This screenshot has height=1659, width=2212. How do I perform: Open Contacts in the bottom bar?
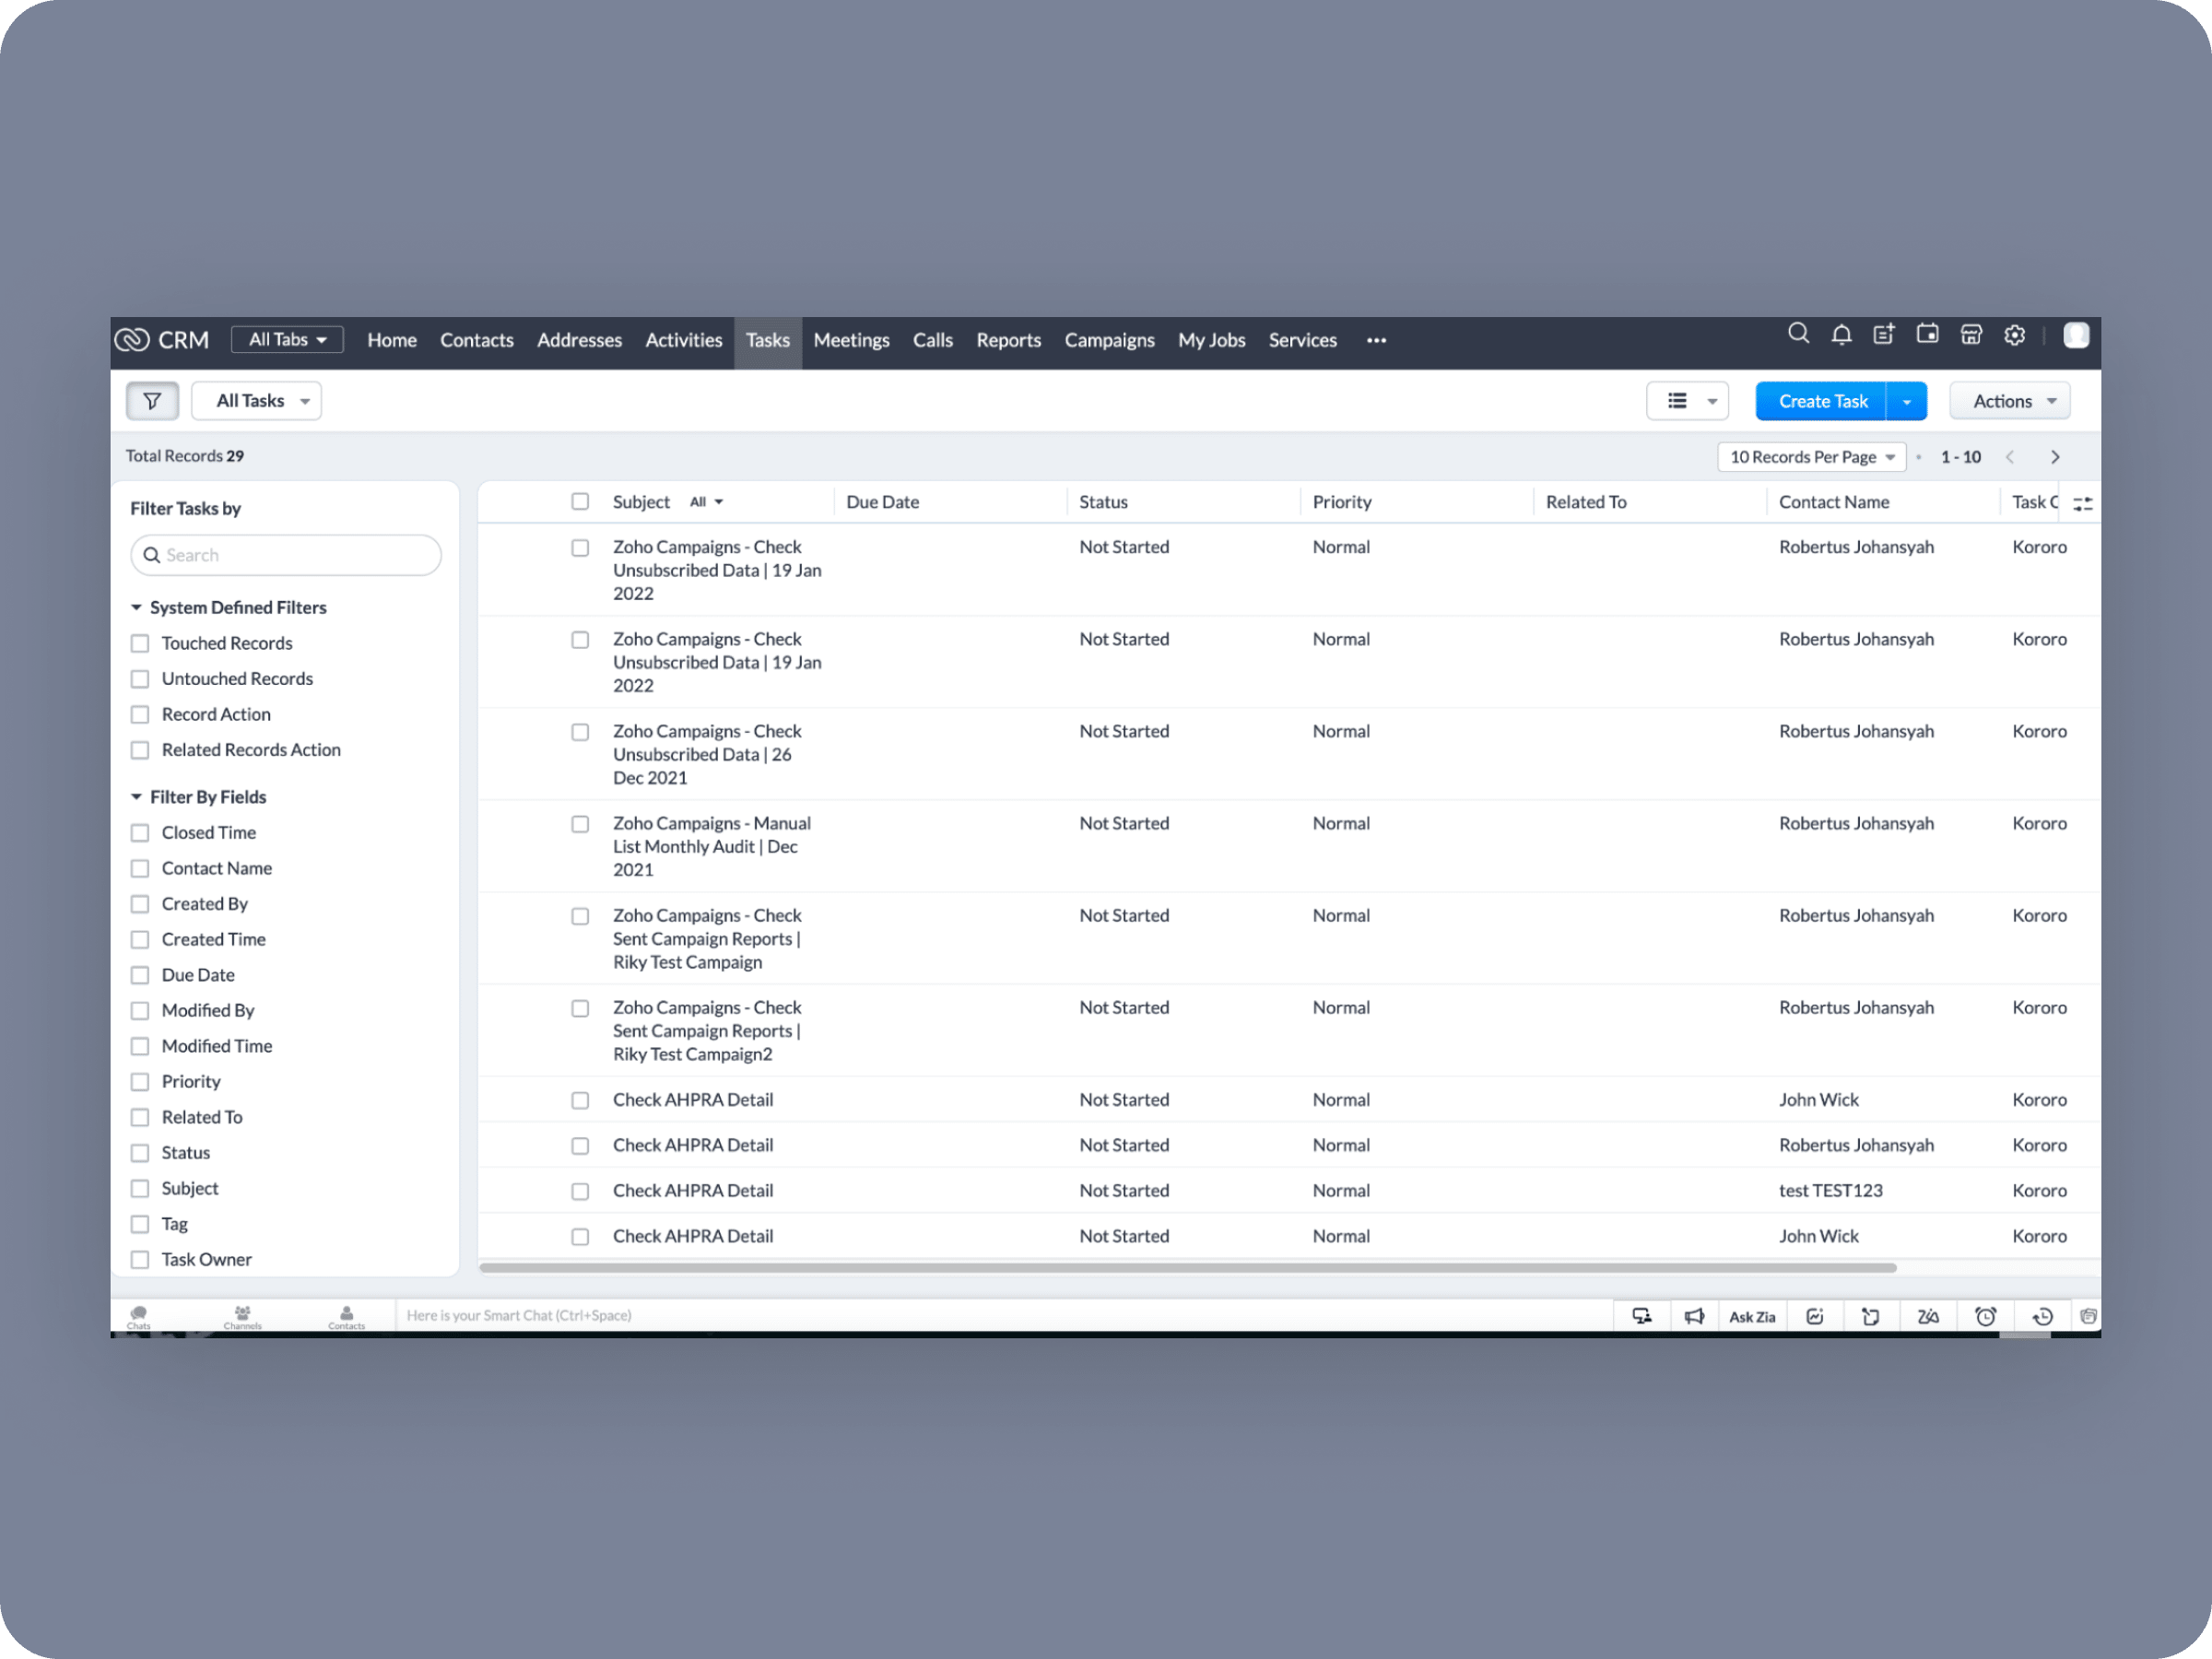click(346, 1317)
